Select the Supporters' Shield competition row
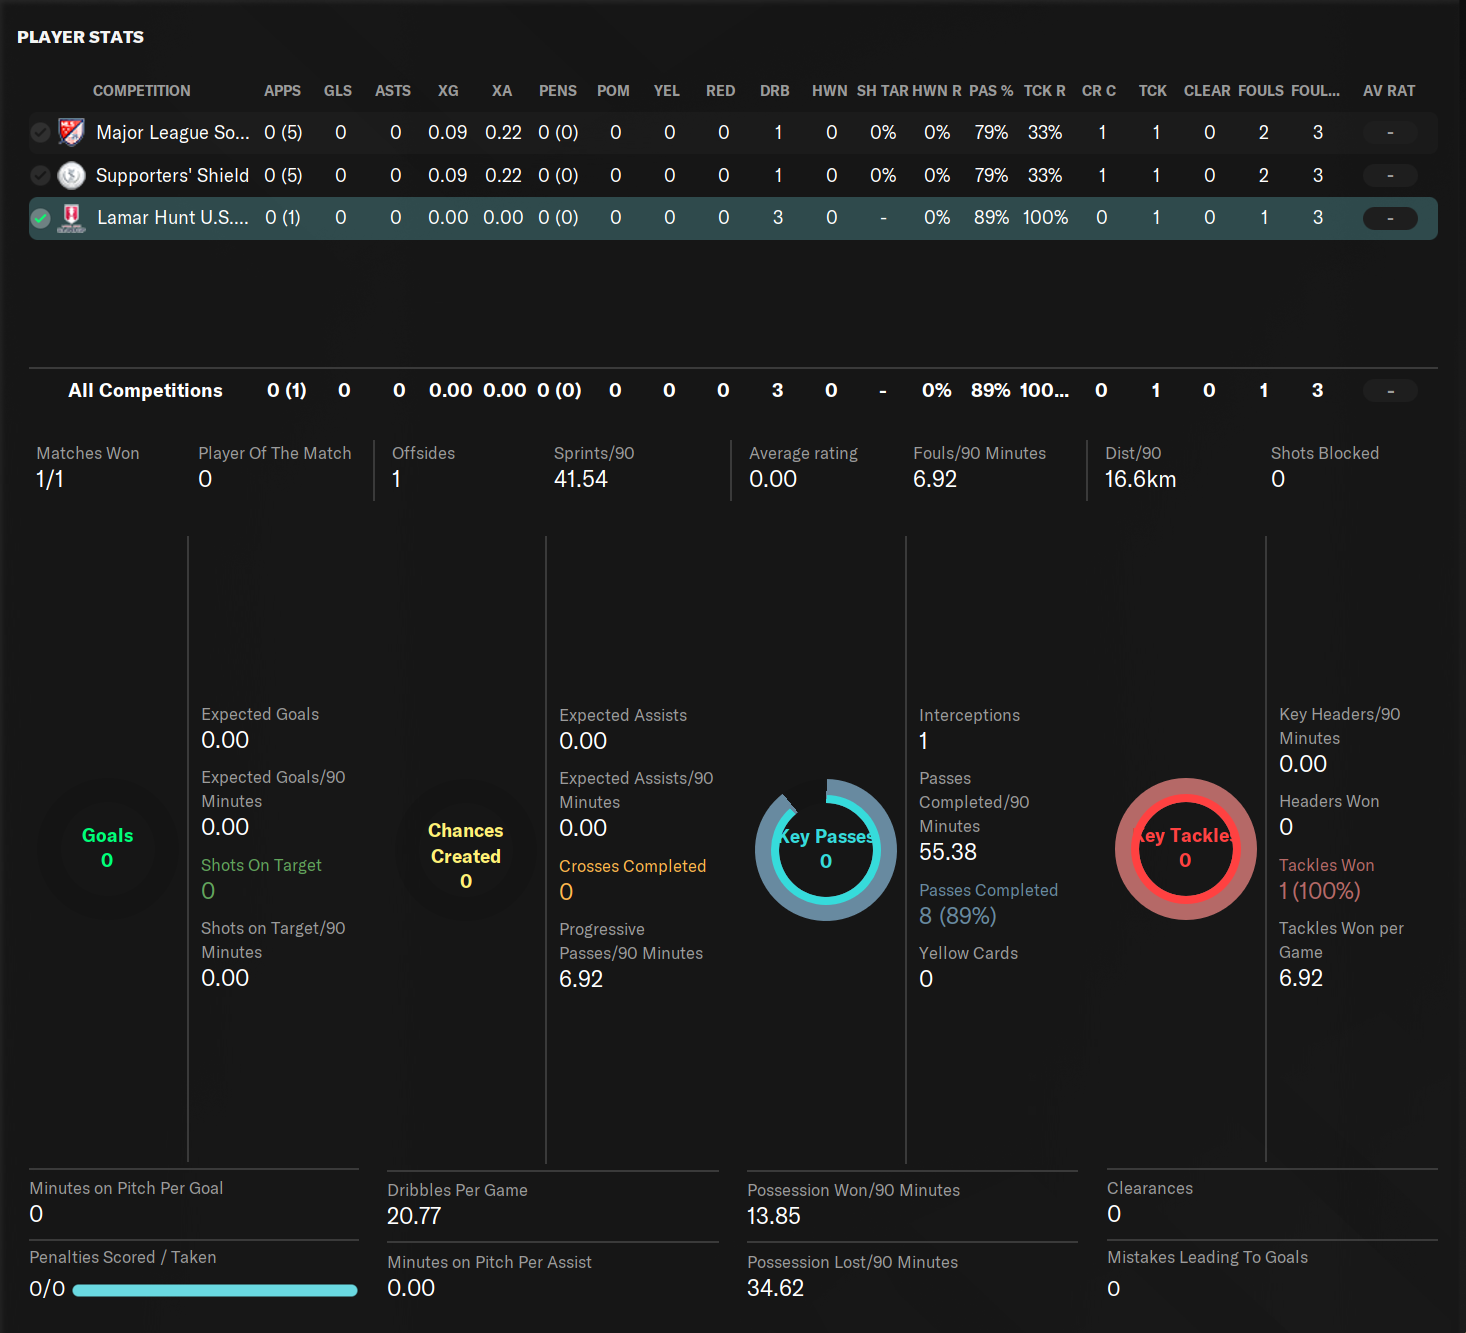The height and width of the screenshot is (1333, 1466). 733,175
